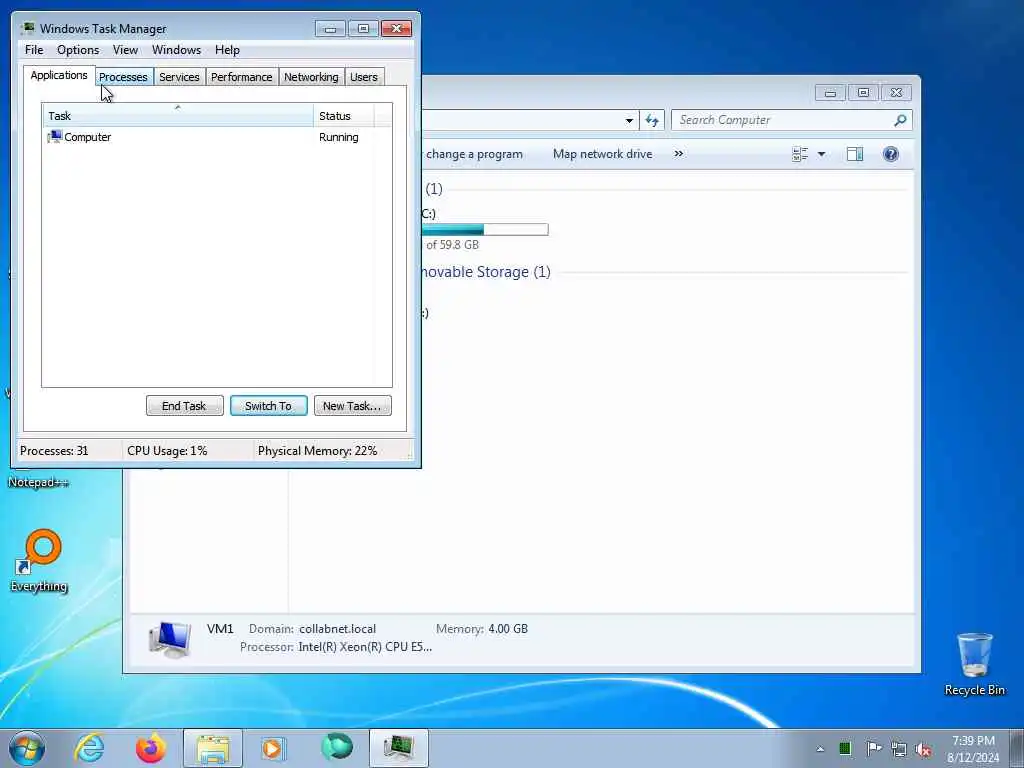
Task: Click the help icon in Computer window
Action: [x=891, y=154]
